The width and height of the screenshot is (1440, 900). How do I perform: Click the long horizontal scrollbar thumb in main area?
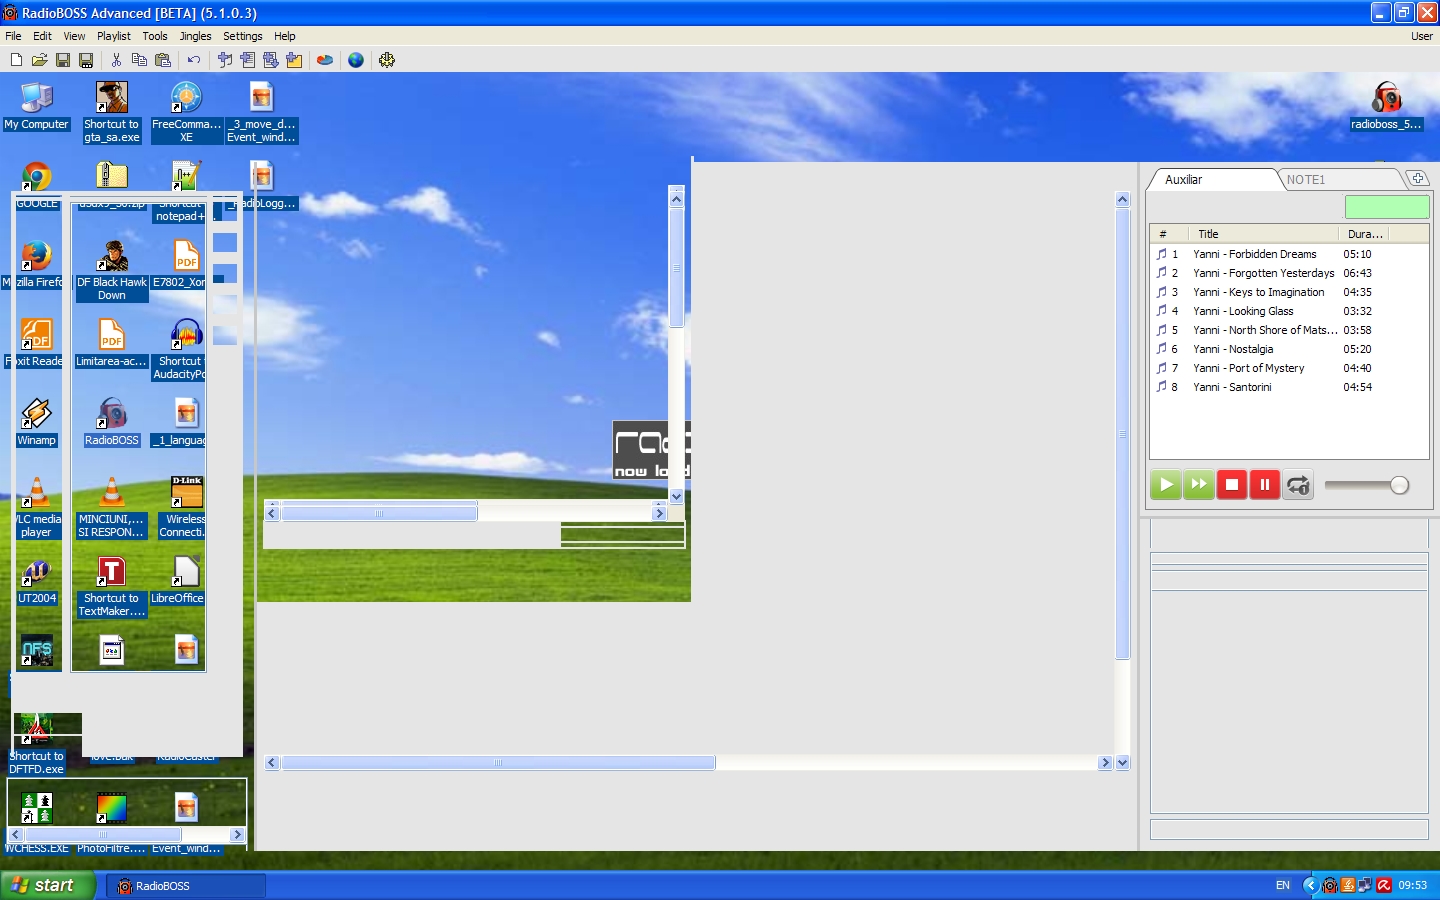[x=498, y=763]
